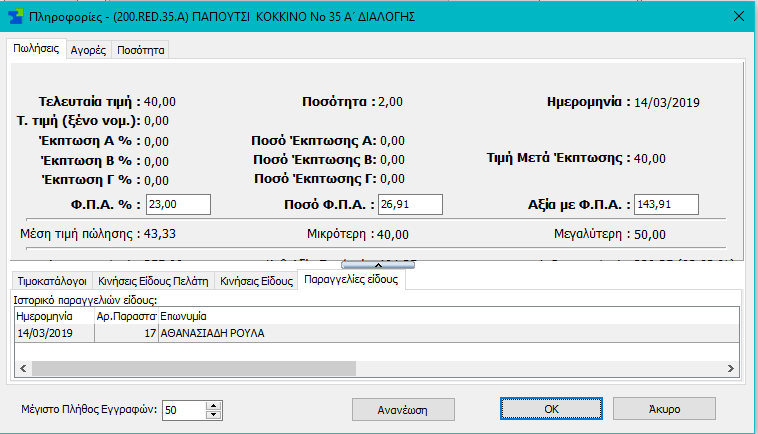Screen dimensions: 758x434
Task: Click the Ποσότητα value 2,00
Action: click(x=390, y=102)
